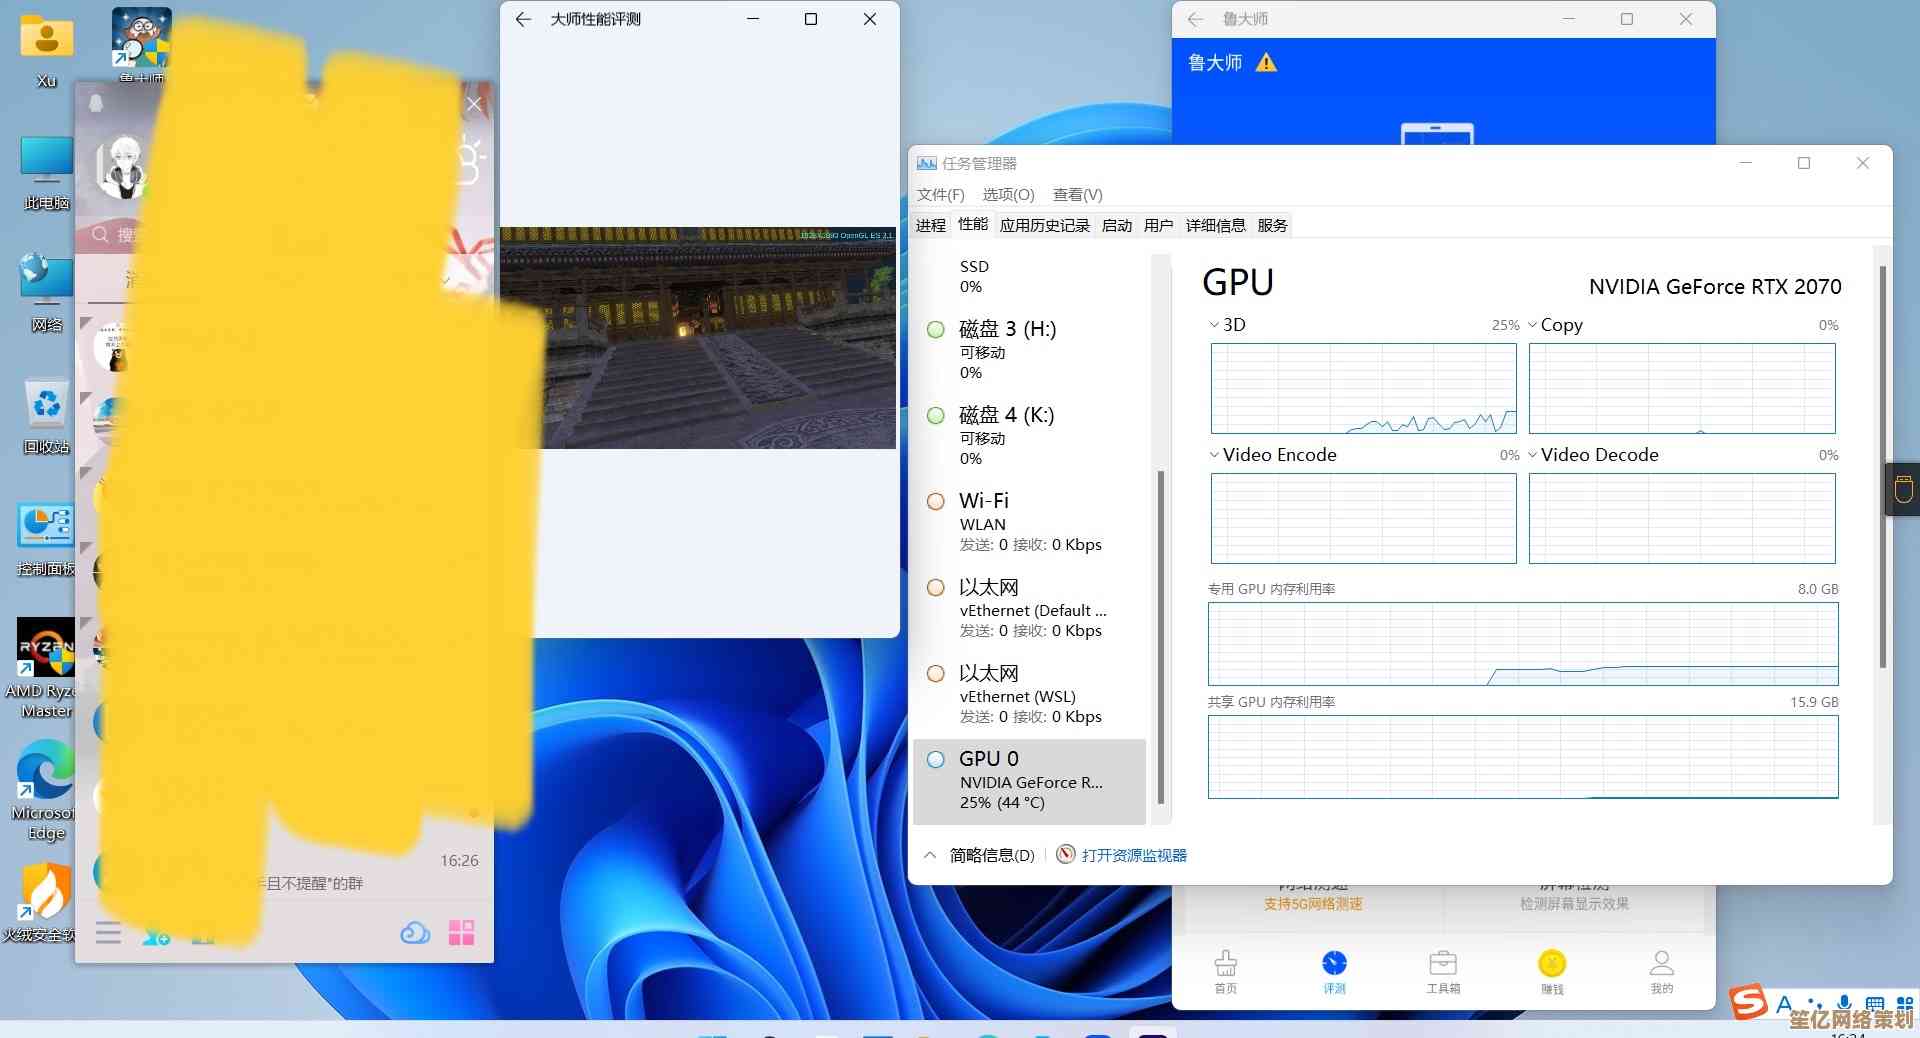Toggle Sogou microphone voice input
1920x1038 pixels.
pos(1844,1003)
